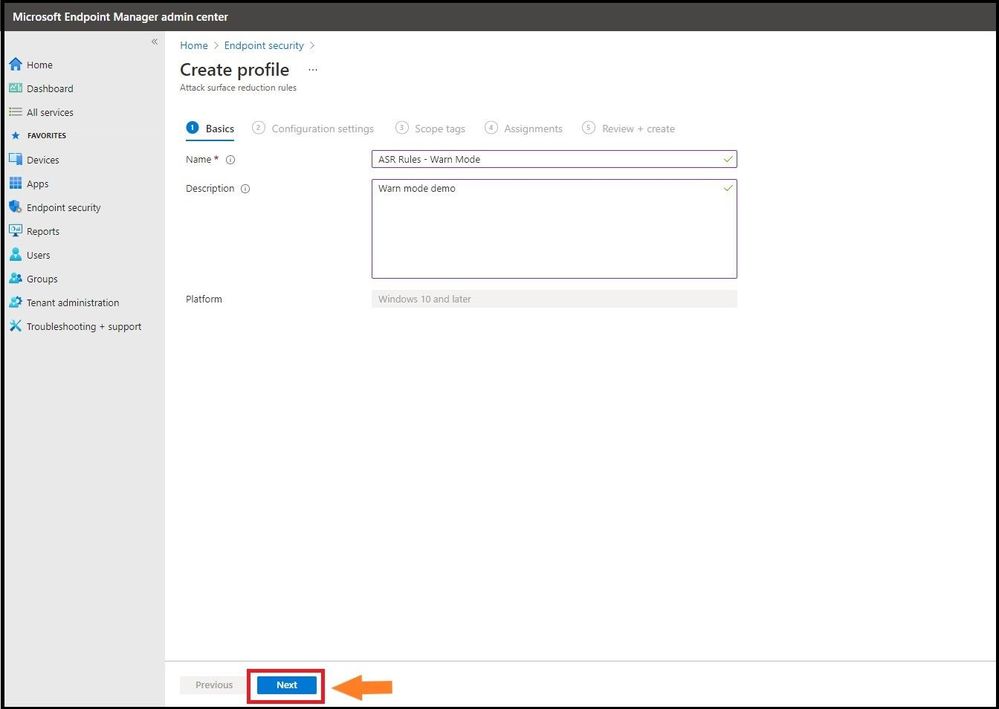The image size is (999, 709).
Task: Open Reports in the sidebar
Action: (43, 231)
